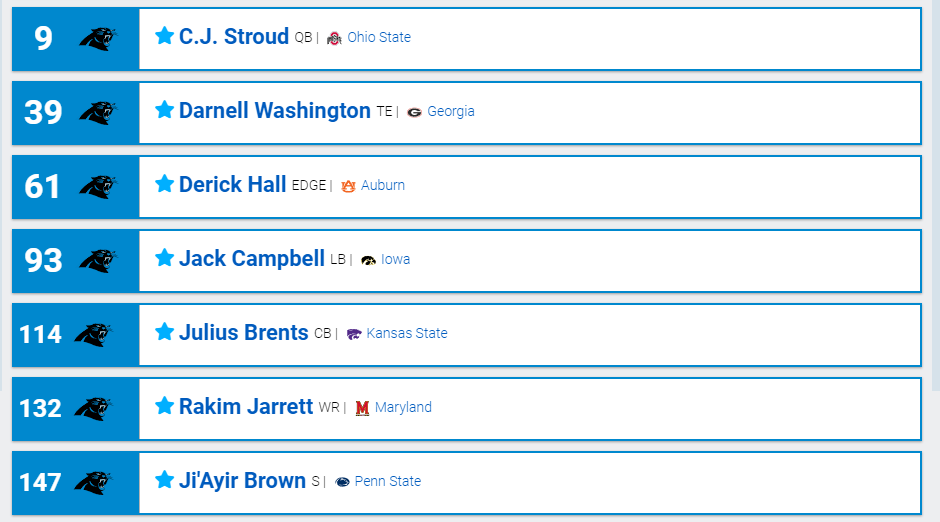Click the pick number 147 cell
The height and width of the screenshot is (522, 940).
coord(40,482)
